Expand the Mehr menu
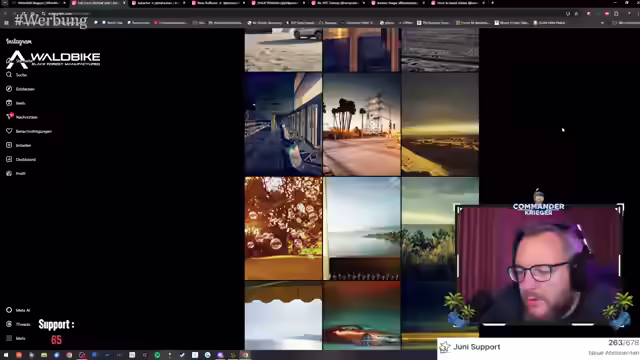This screenshot has height=360, width=640. tap(16, 338)
